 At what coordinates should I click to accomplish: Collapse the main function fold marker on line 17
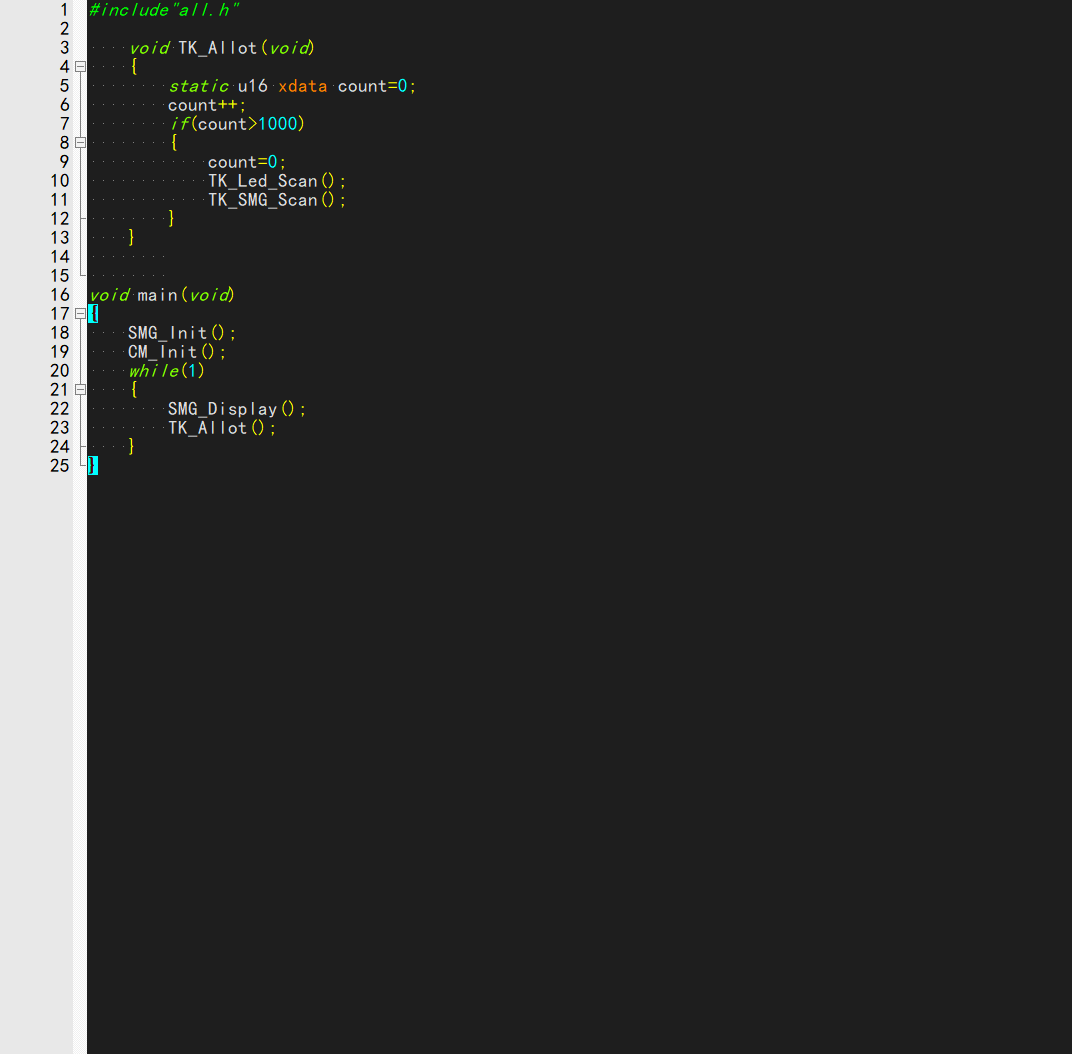(x=80, y=314)
